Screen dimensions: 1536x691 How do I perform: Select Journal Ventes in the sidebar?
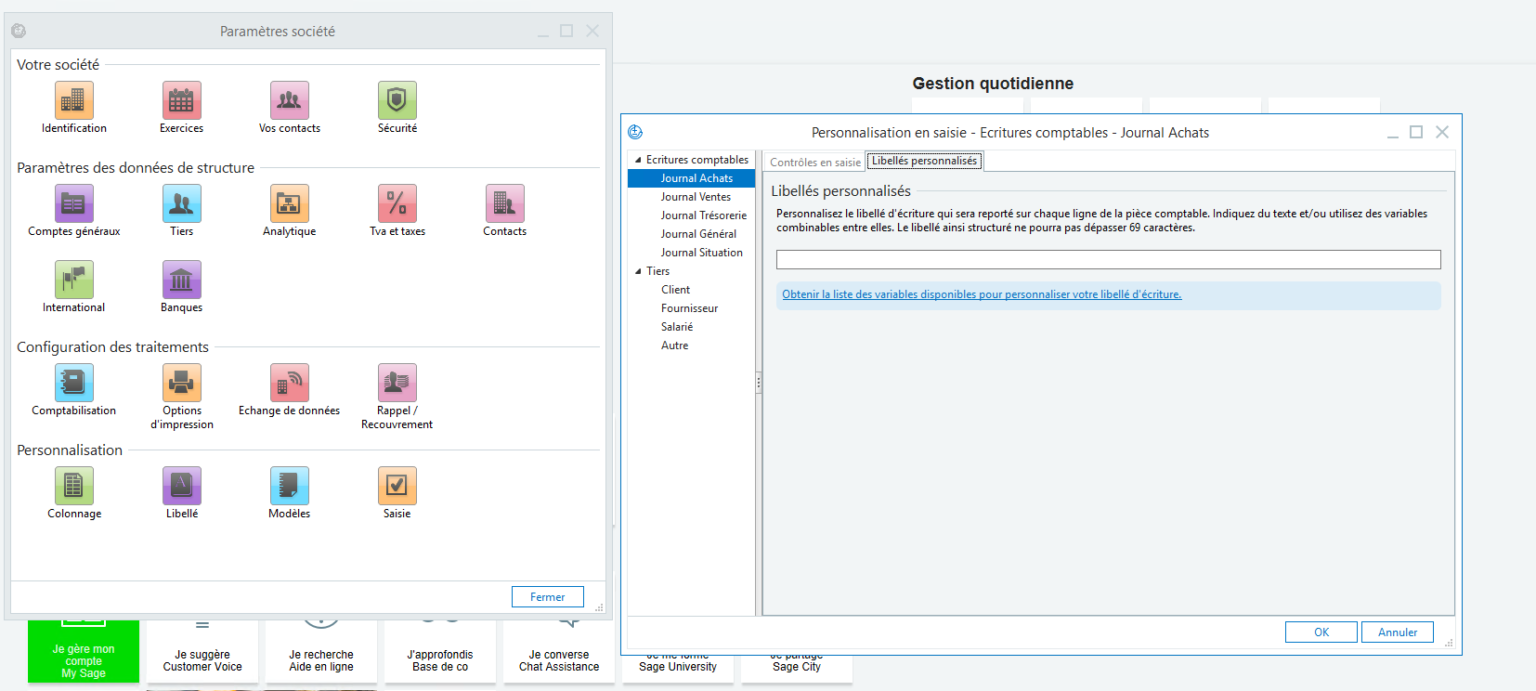click(692, 196)
